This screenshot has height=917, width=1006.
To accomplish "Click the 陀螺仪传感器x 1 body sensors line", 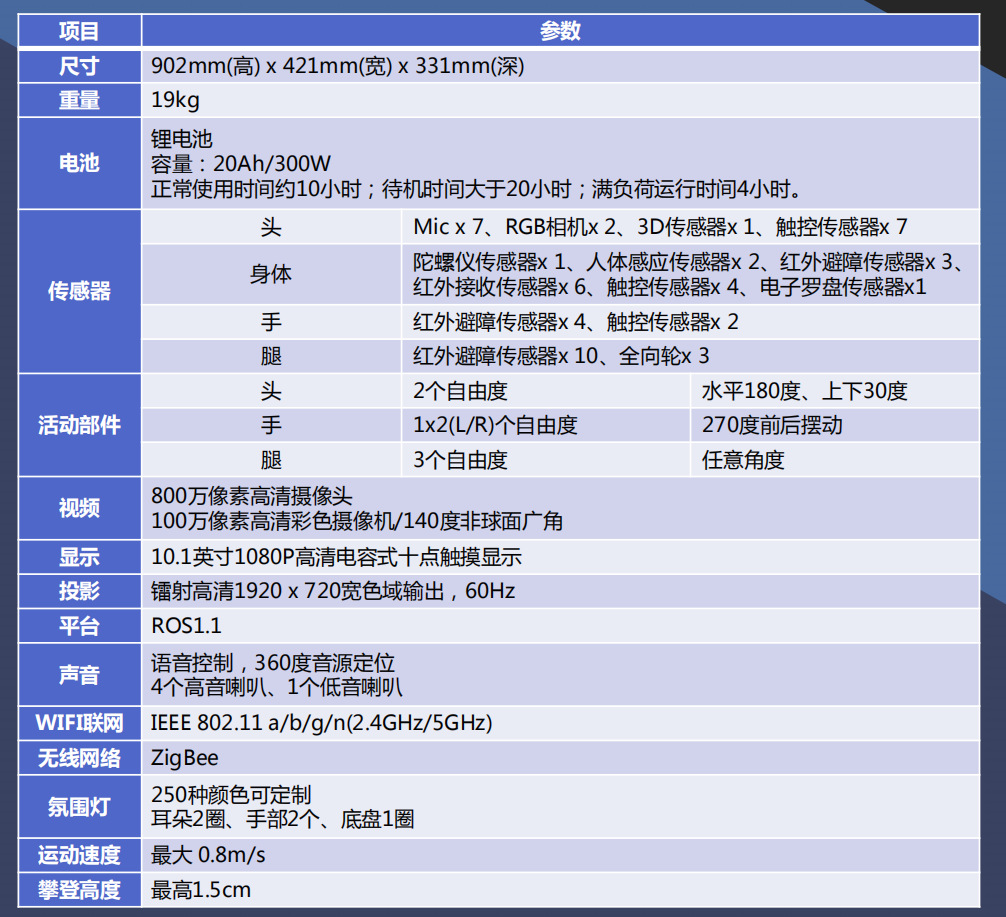I will coord(688,262).
